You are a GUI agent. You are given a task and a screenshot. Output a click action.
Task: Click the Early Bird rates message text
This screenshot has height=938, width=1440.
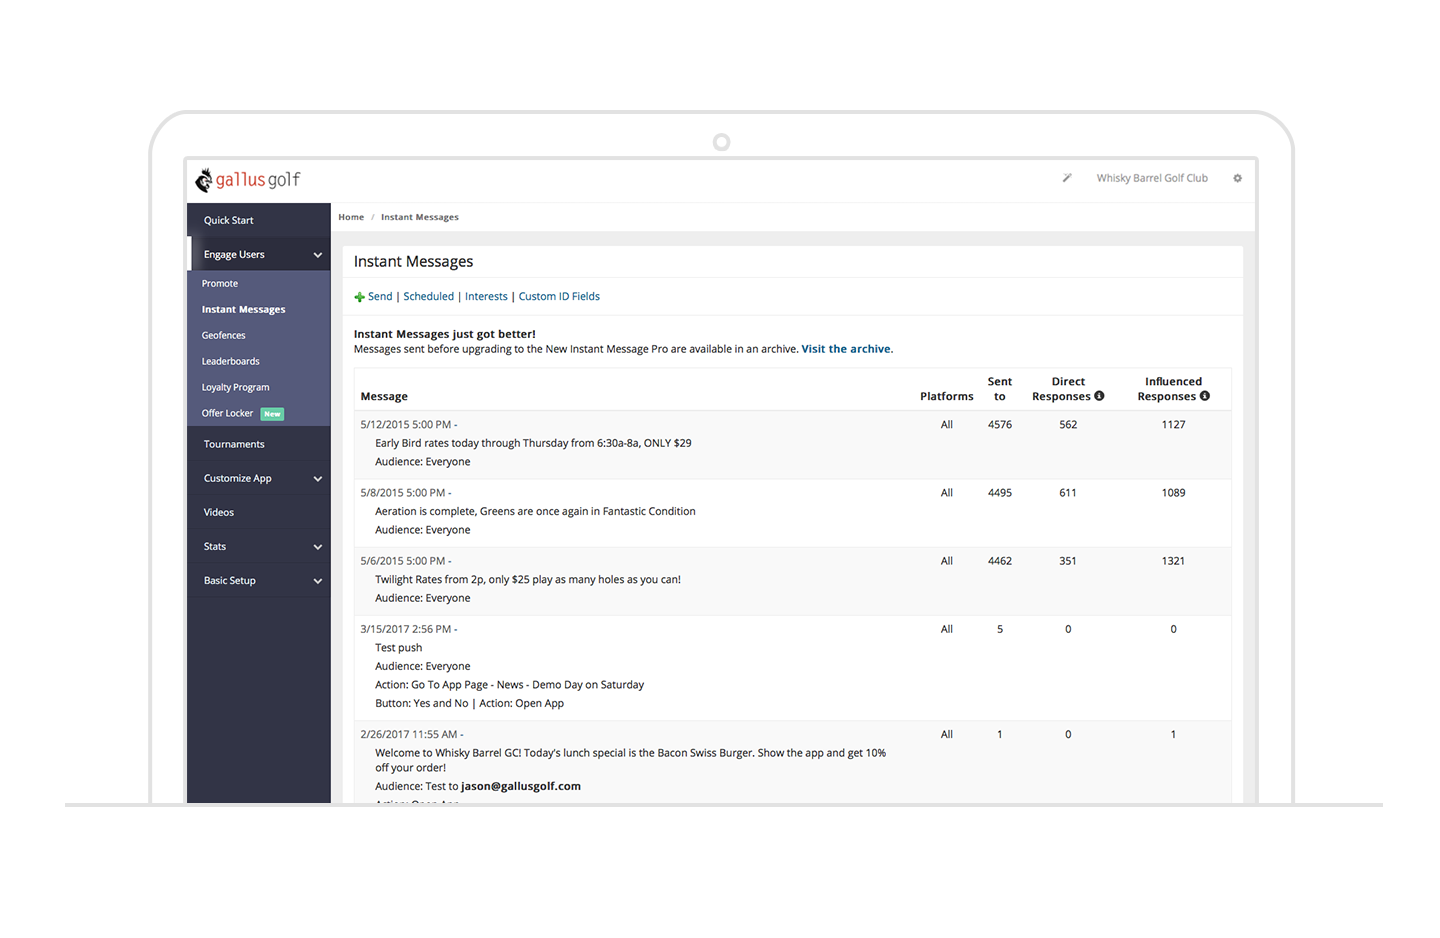click(533, 443)
